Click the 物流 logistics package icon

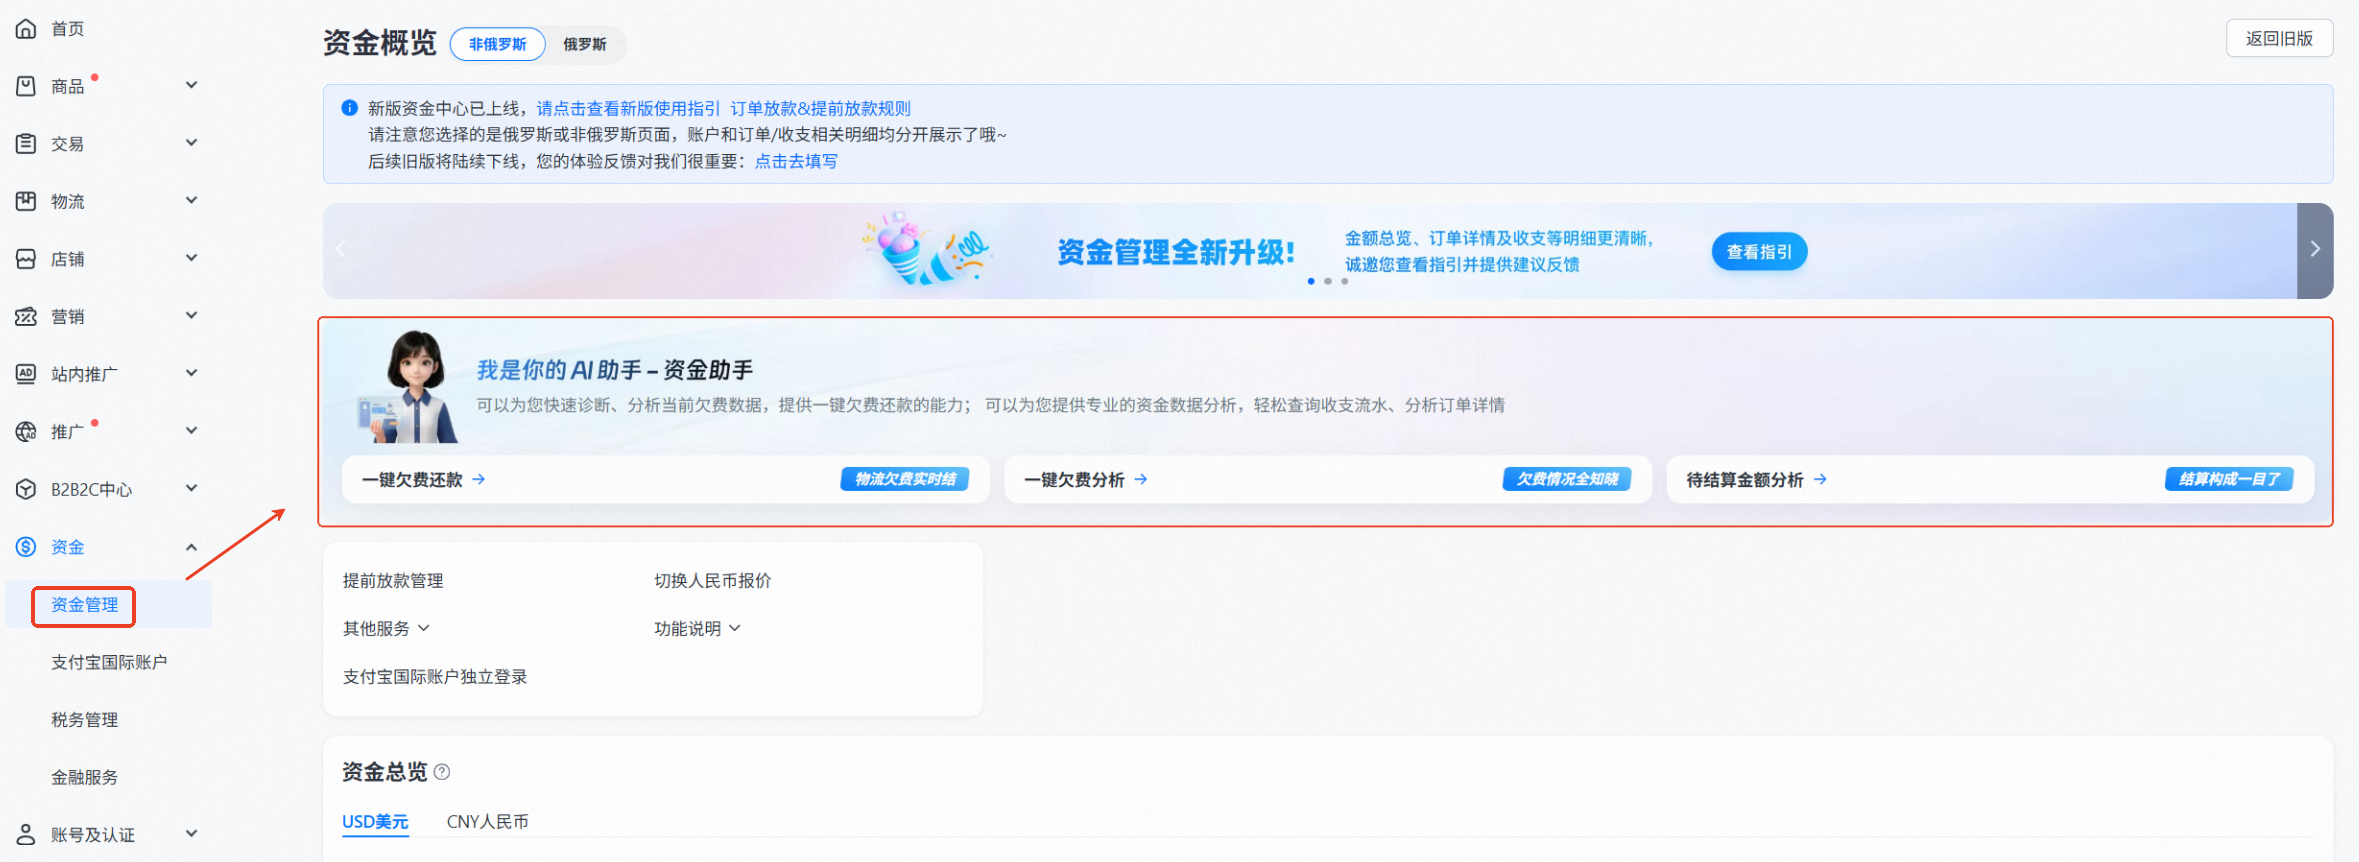coord(26,201)
